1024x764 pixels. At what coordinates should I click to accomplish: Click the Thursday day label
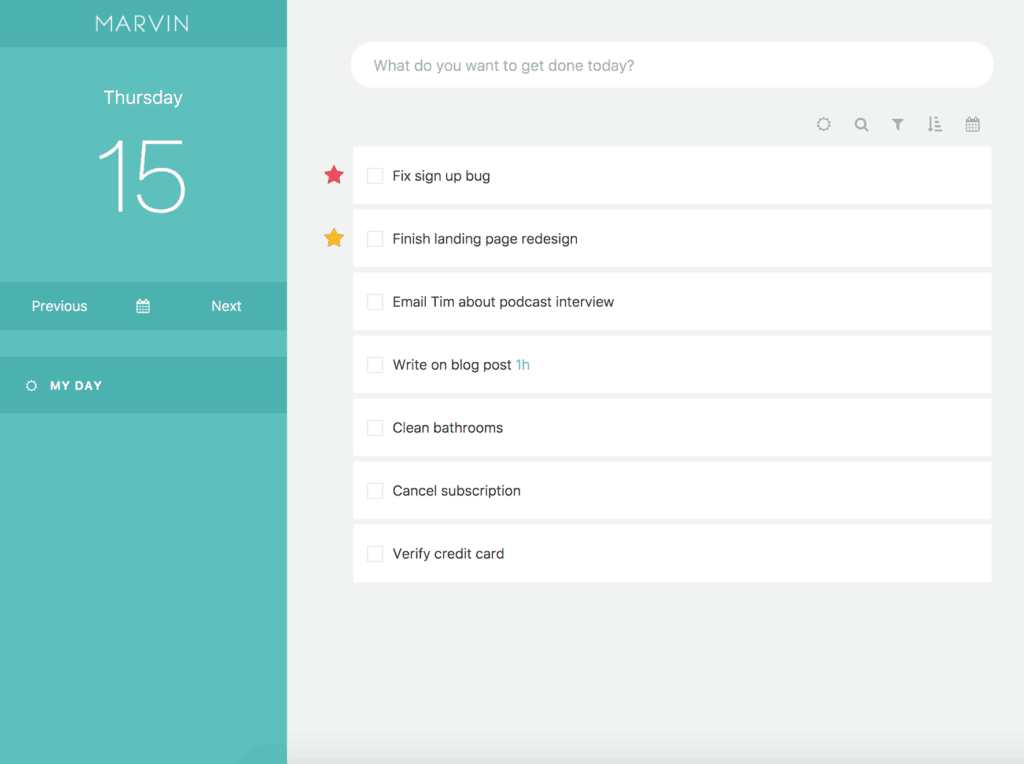tap(143, 97)
